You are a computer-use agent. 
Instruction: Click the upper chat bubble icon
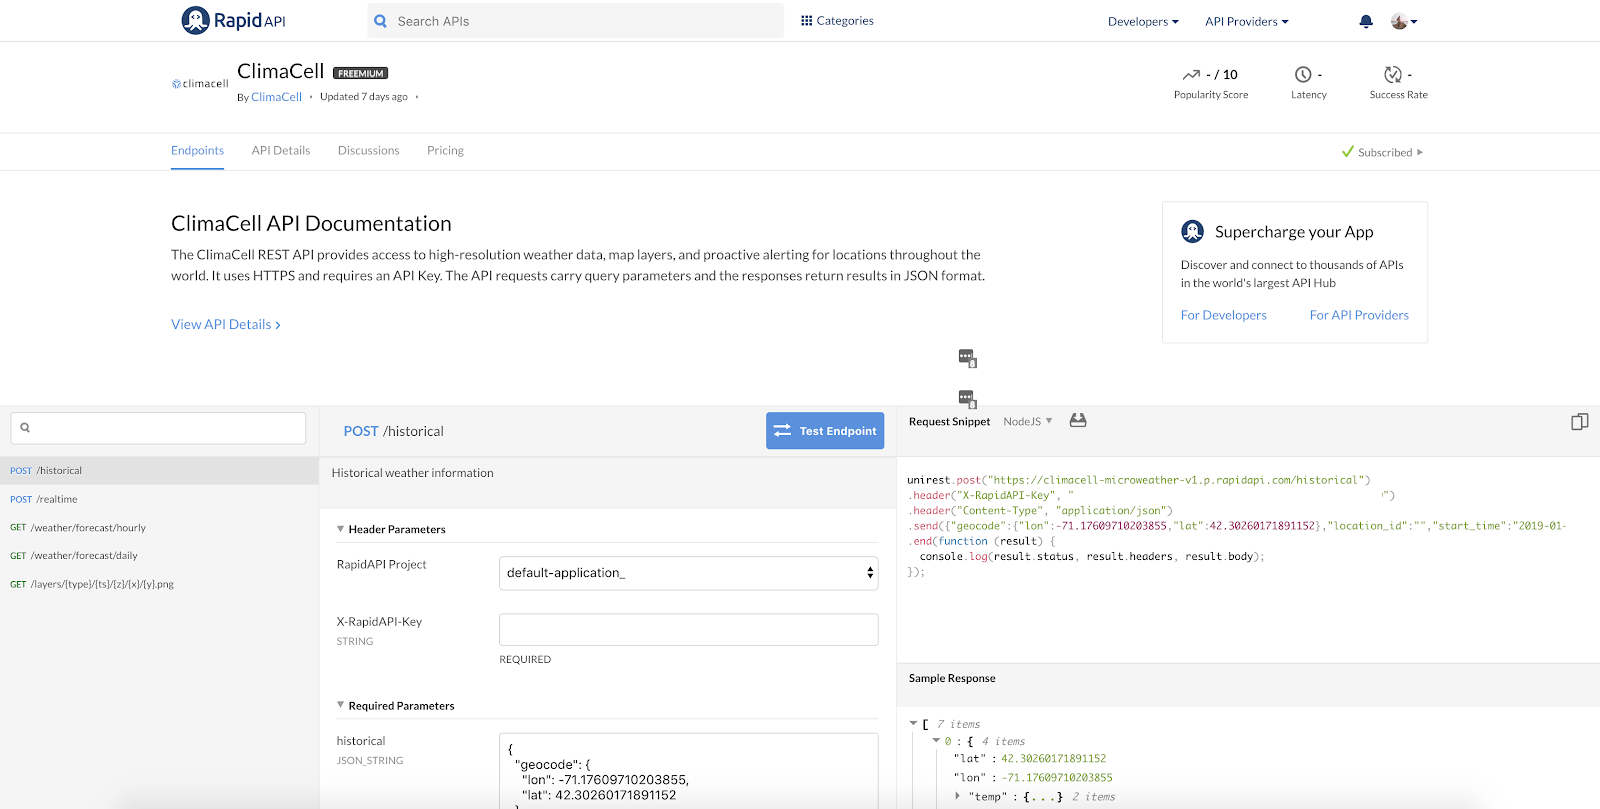967,358
